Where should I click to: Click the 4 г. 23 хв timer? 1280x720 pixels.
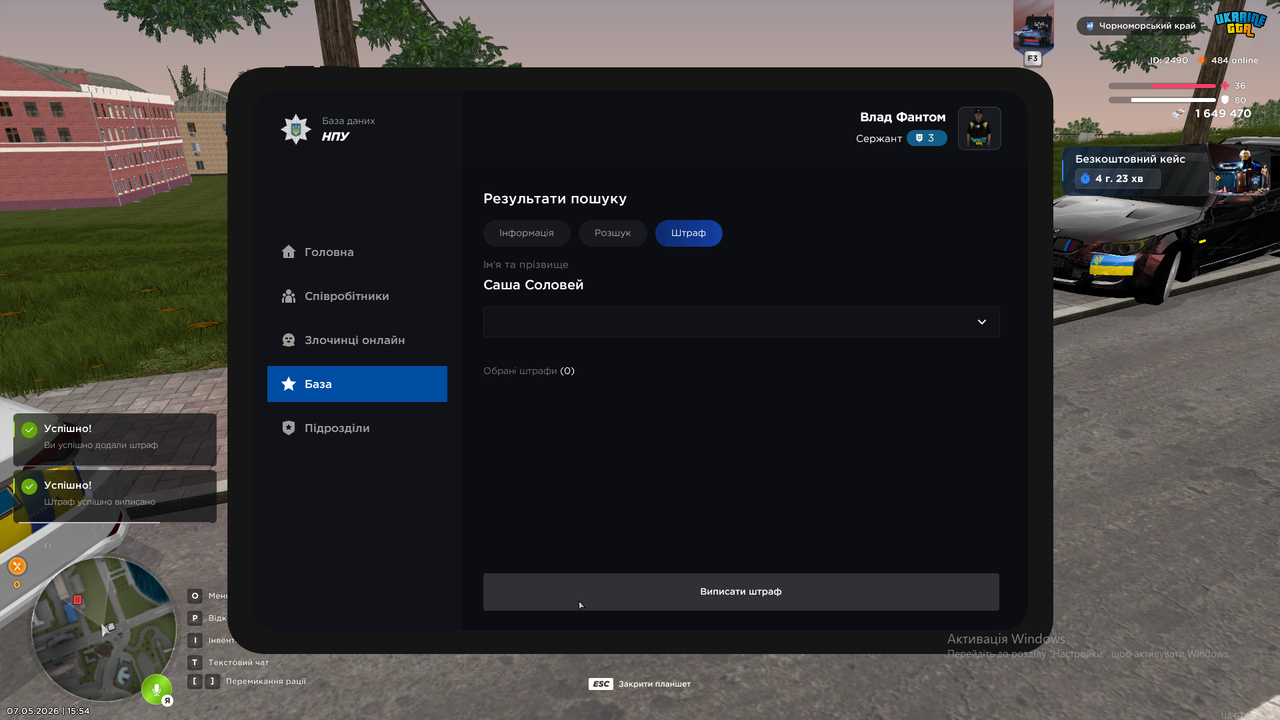click(1118, 179)
